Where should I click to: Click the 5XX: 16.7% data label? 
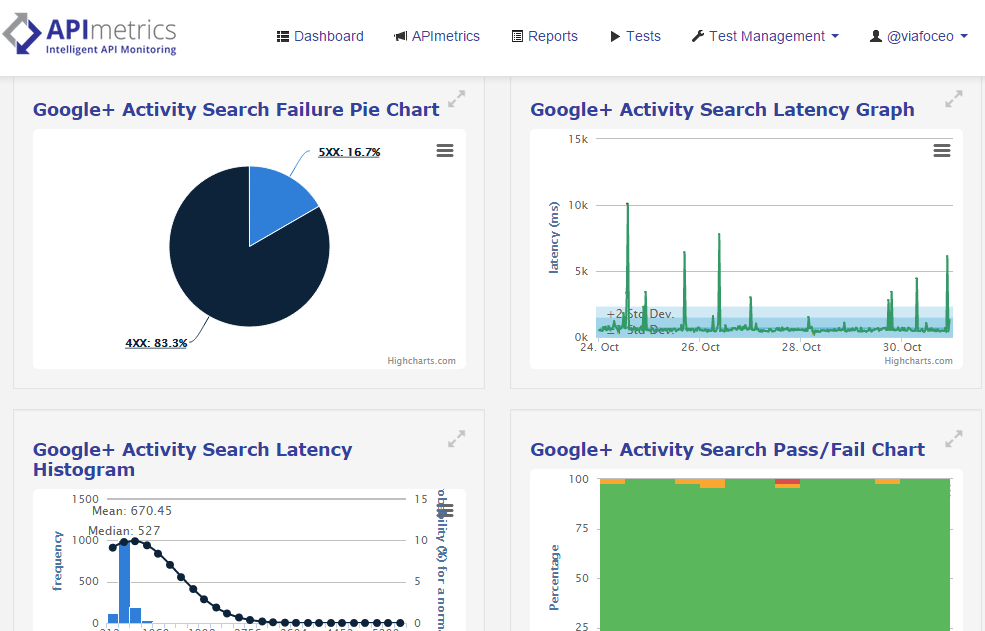tap(349, 152)
